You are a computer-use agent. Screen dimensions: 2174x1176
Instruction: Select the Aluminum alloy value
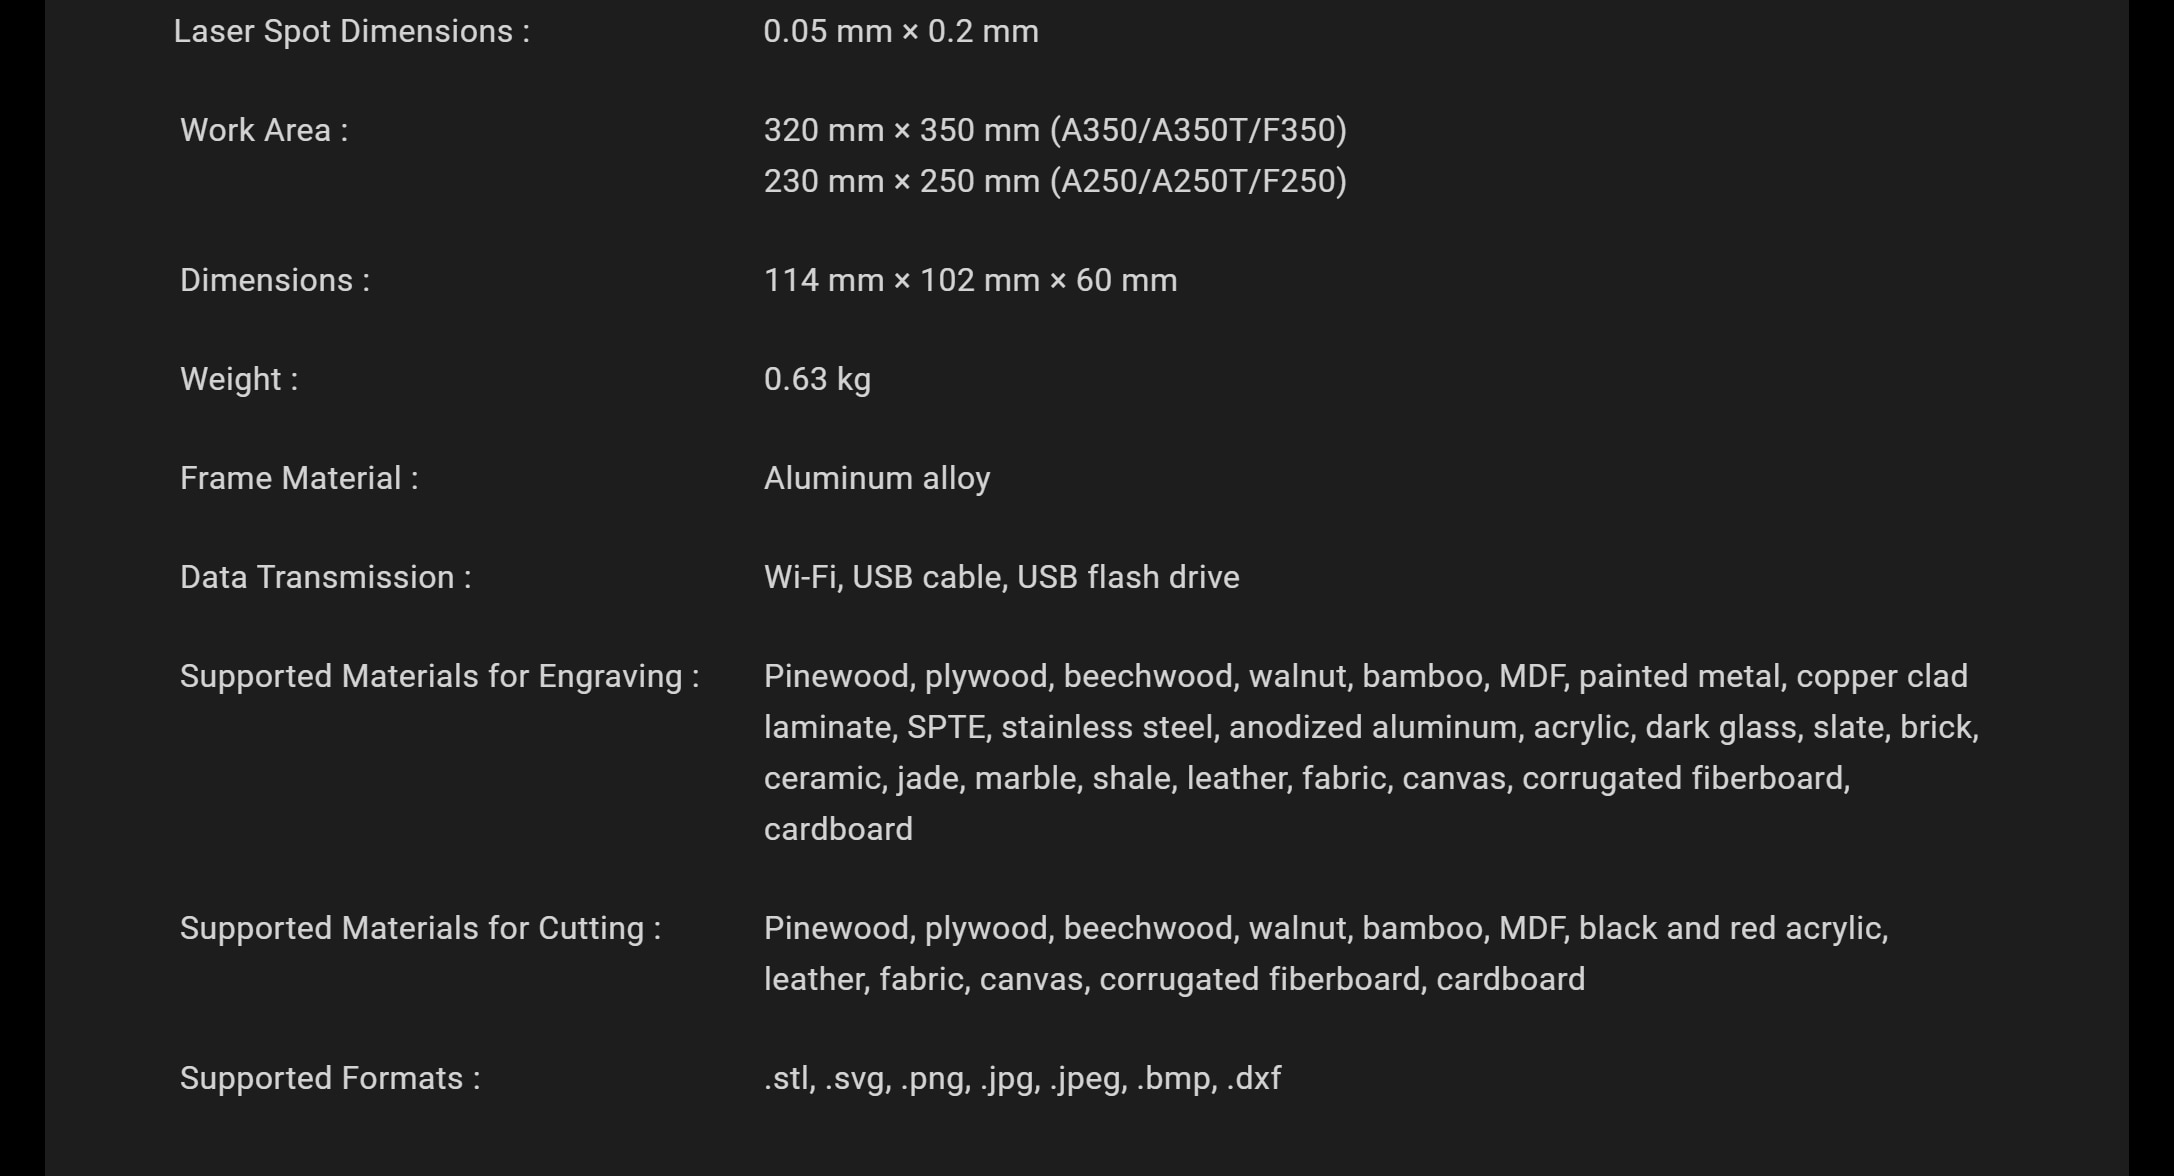click(877, 478)
